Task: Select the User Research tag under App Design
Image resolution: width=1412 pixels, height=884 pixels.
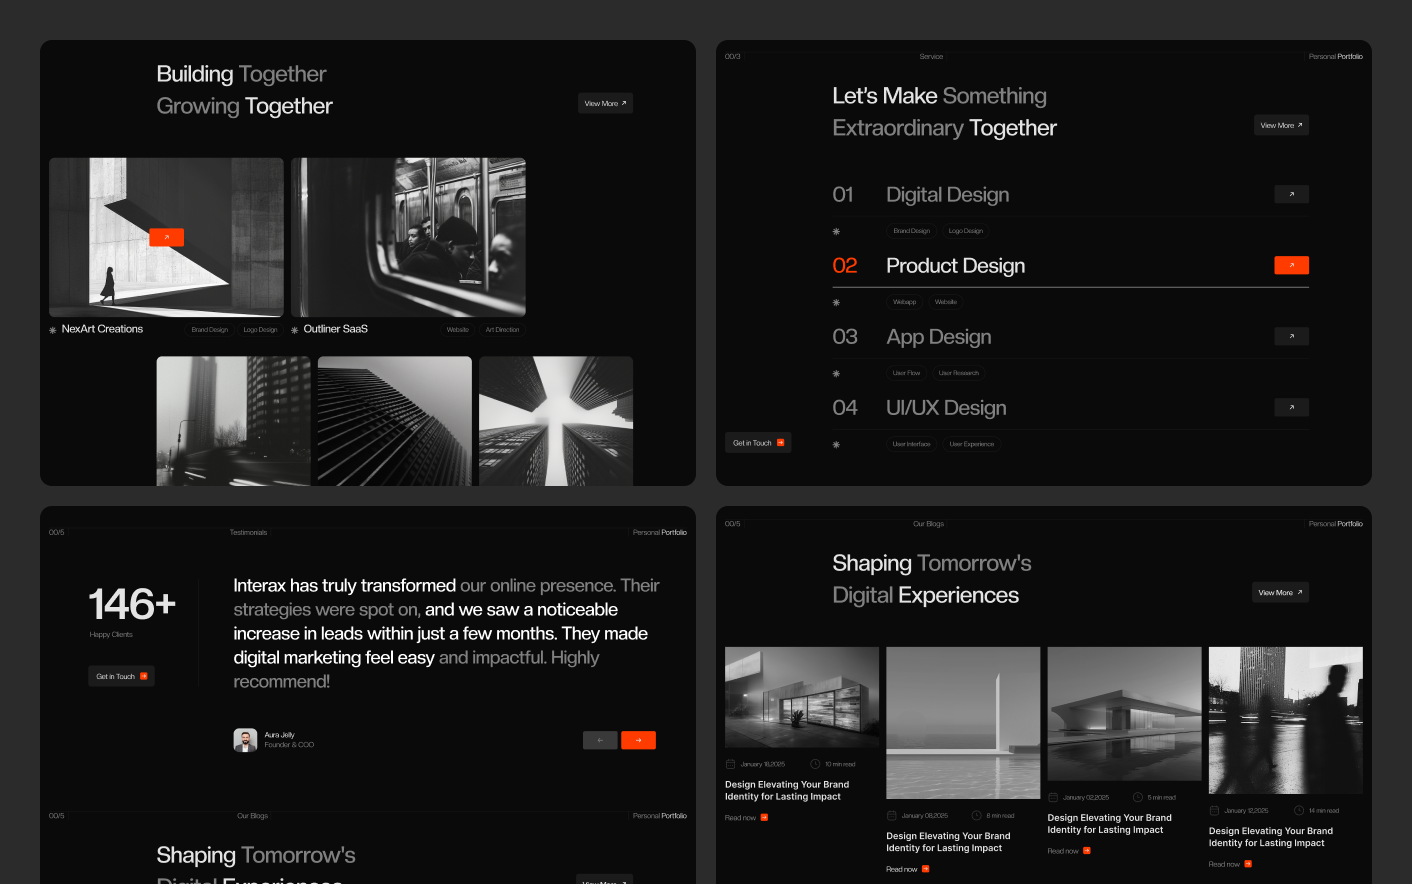Action: click(958, 373)
